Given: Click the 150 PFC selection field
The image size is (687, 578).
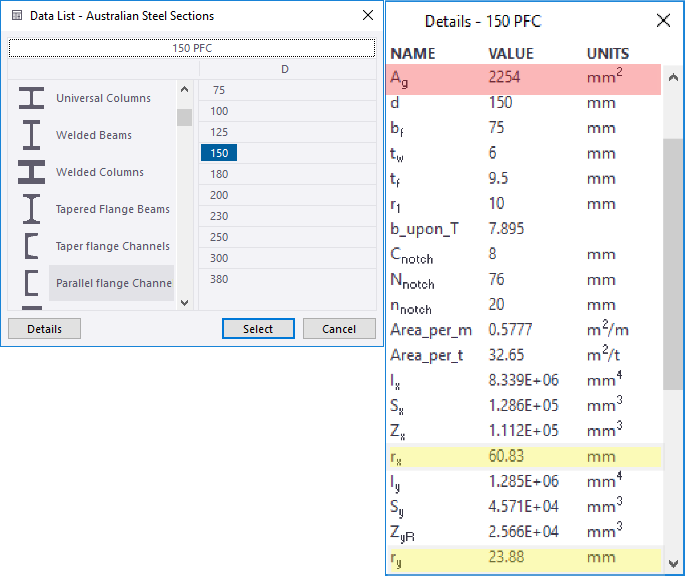Looking at the screenshot, I should click(x=191, y=48).
